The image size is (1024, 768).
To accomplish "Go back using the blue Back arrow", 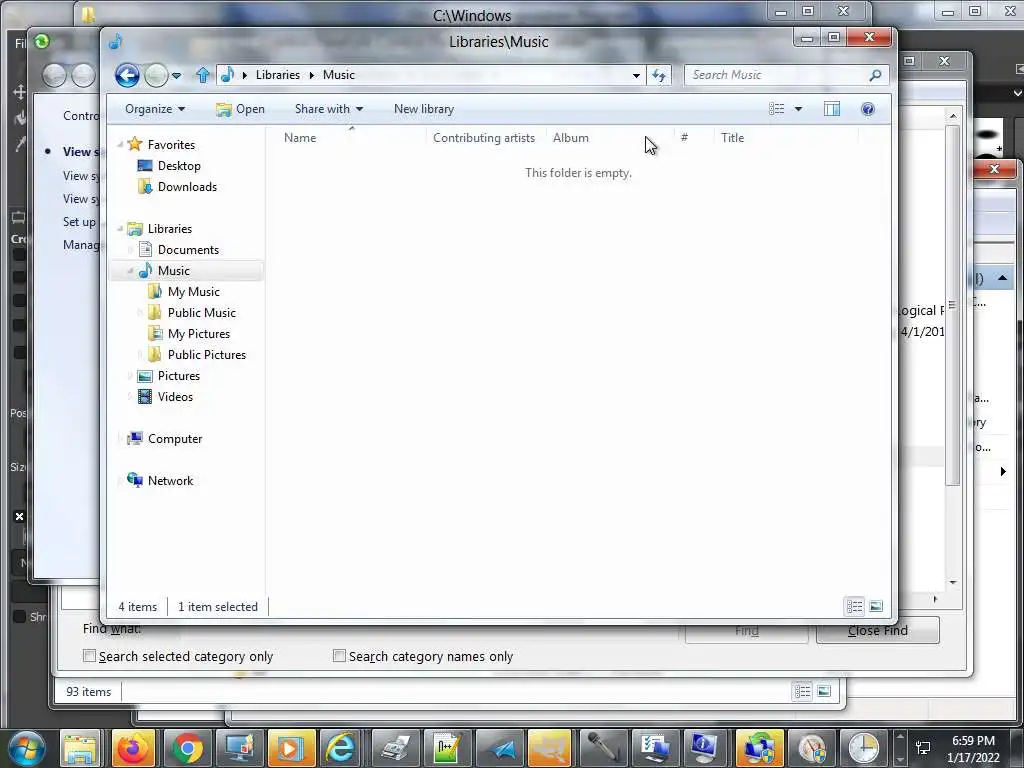I will 127,76.
